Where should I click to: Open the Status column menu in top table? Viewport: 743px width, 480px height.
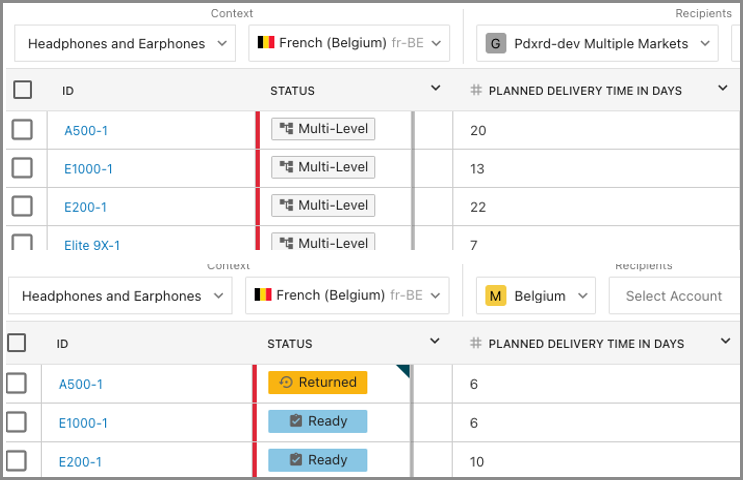pos(435,89)
